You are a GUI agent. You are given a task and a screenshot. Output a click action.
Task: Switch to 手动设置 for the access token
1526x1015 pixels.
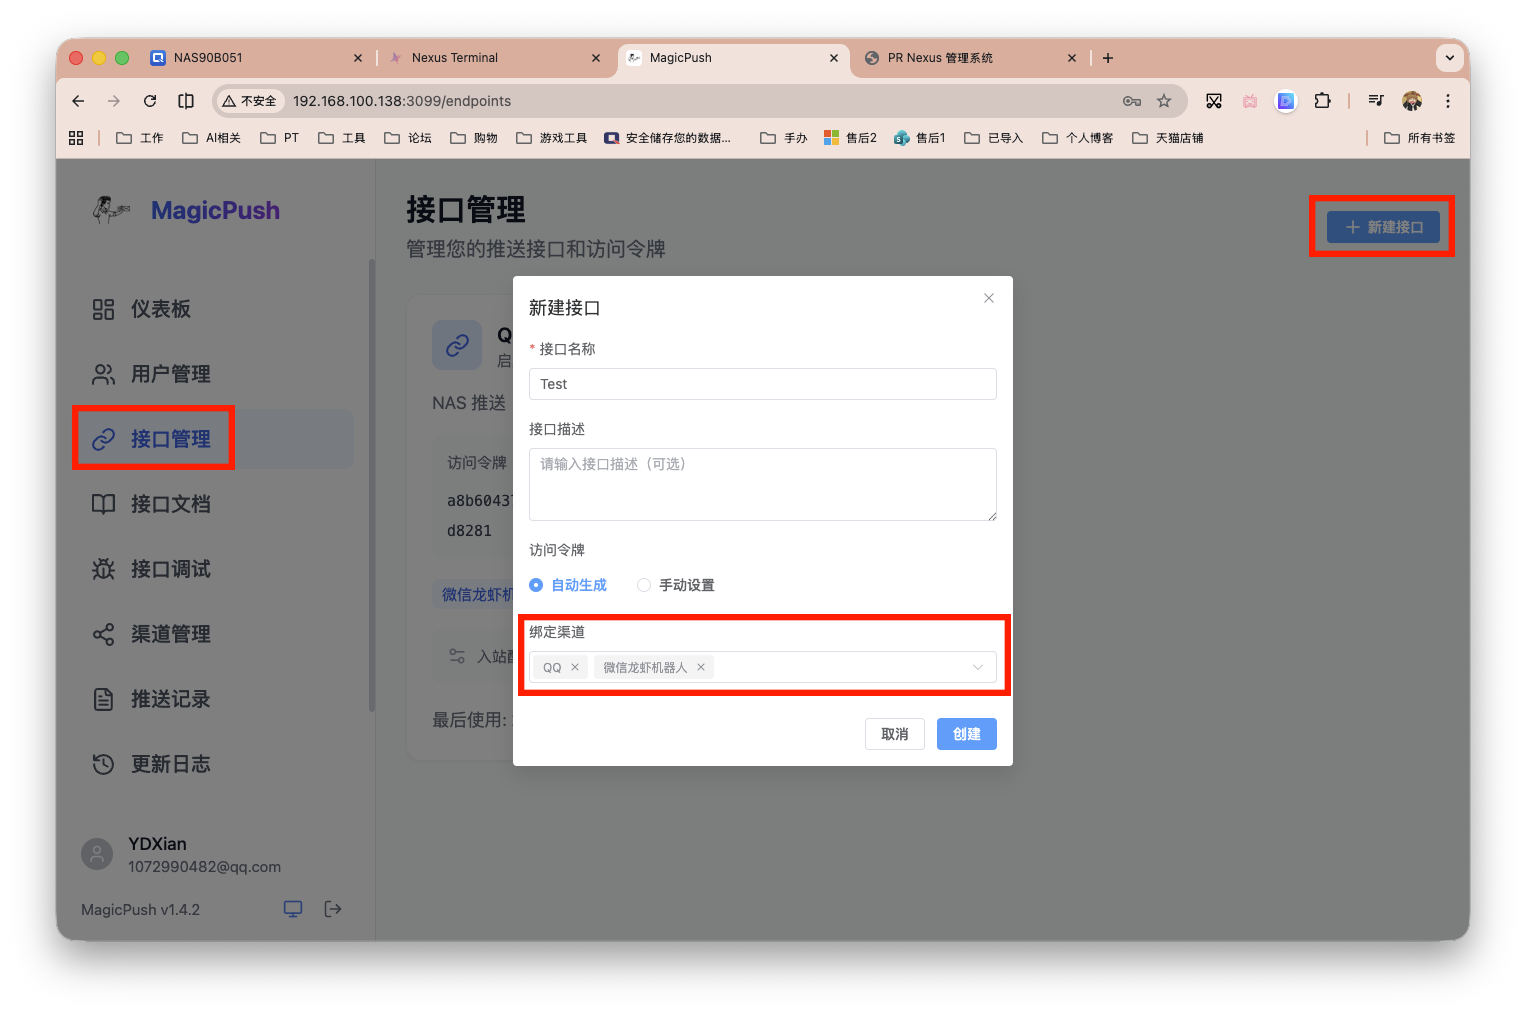click(644, 585)
